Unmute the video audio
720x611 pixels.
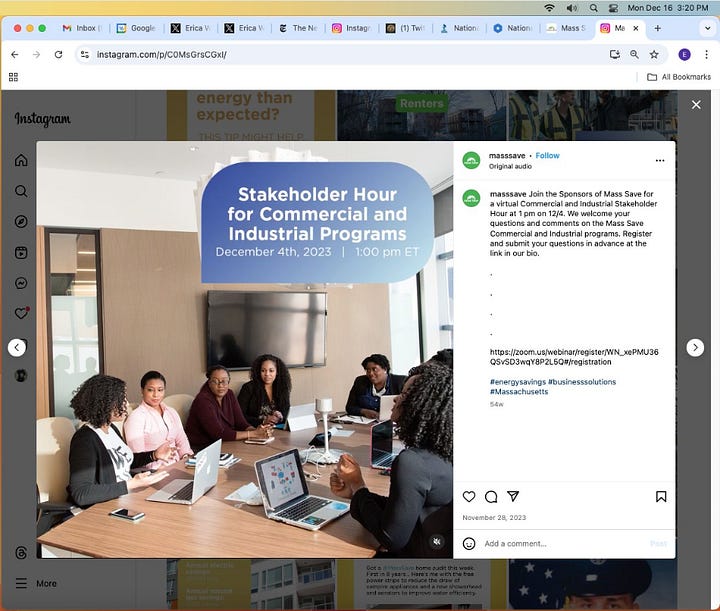pyautogui.click(x=437, y=542)
